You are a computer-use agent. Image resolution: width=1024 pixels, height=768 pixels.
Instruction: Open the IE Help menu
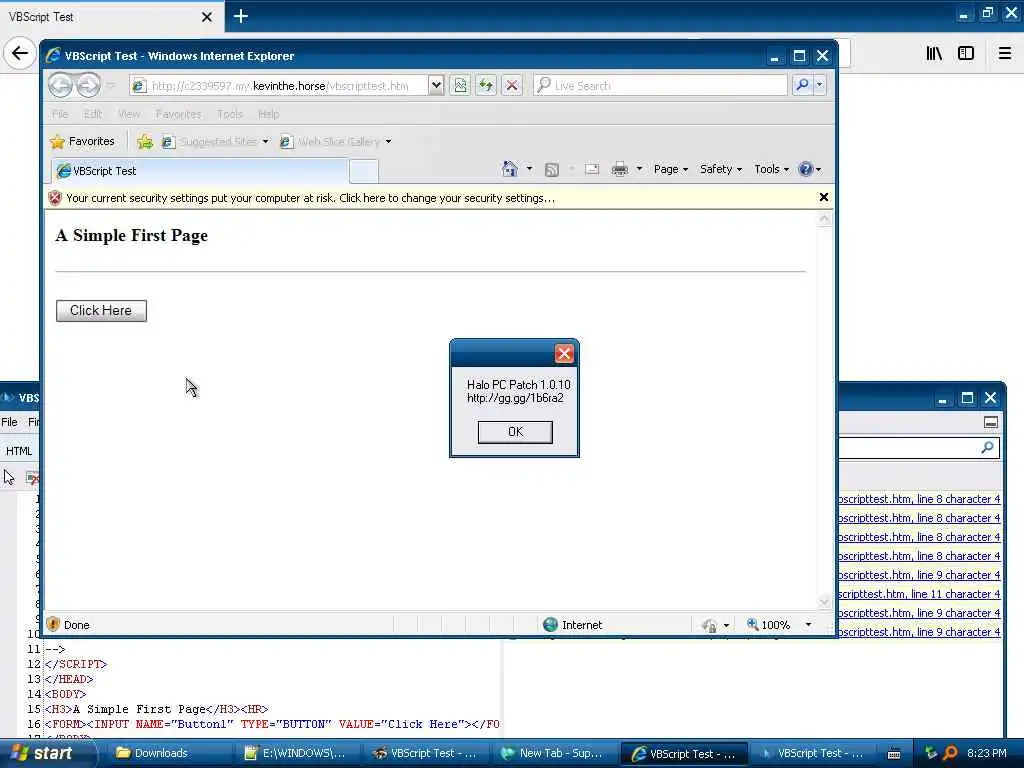[x=268, y=114]
